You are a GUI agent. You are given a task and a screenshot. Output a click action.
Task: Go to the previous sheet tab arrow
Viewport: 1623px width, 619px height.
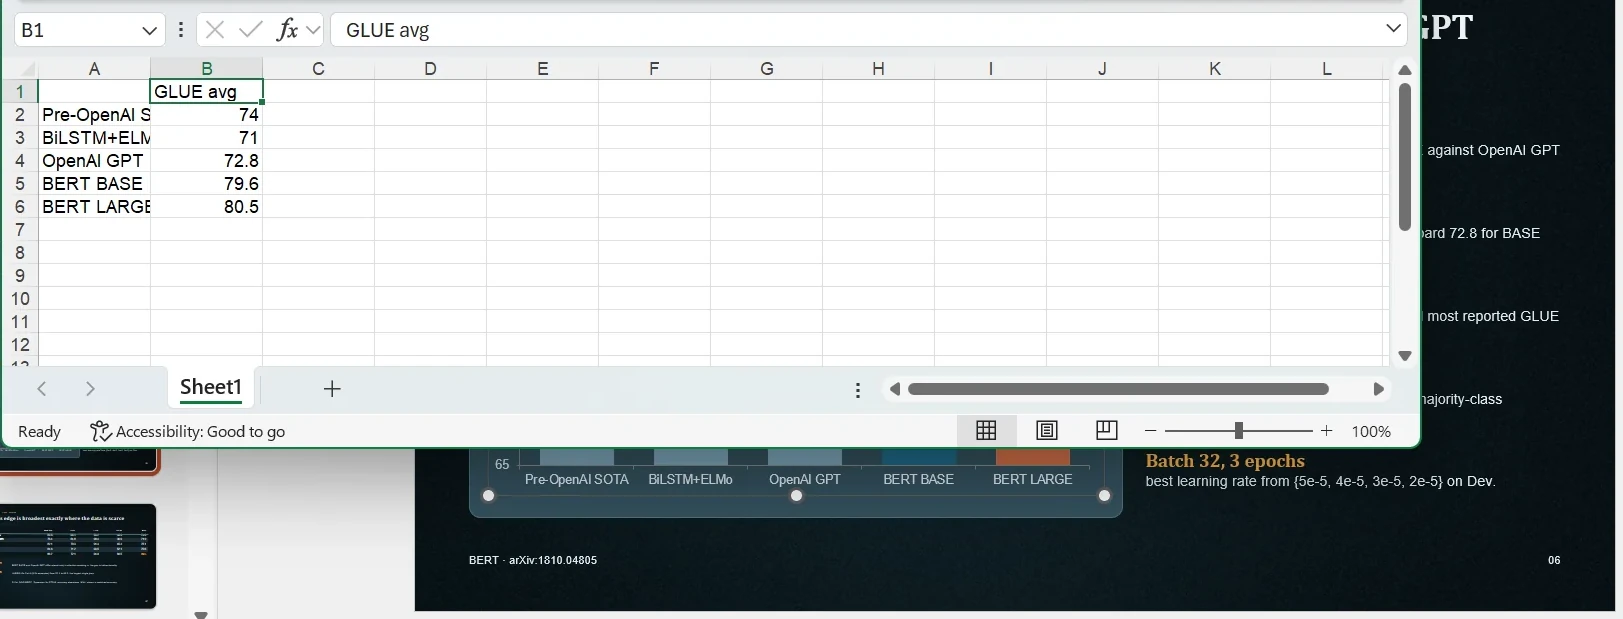pos(42,389)
